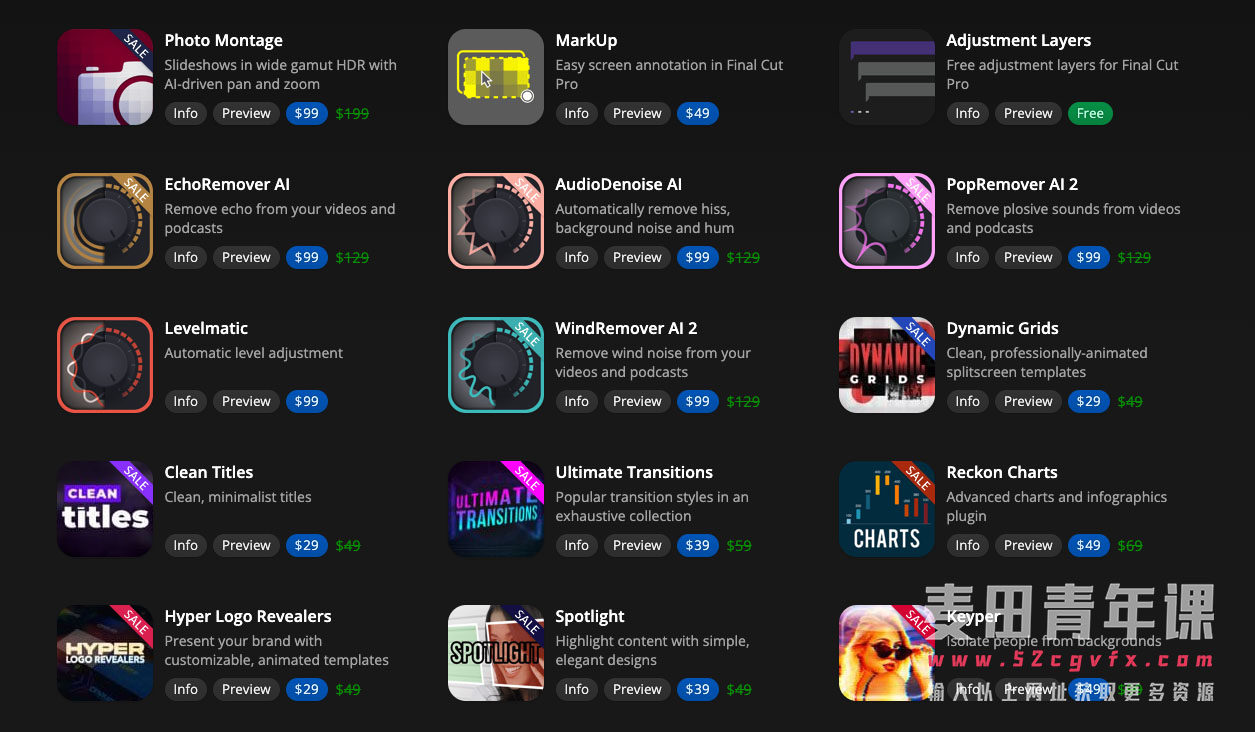Click the Ultimate Transitions thumbnail
The height and width of the screenshot is (732, 1255).
[x=496, y=509]
